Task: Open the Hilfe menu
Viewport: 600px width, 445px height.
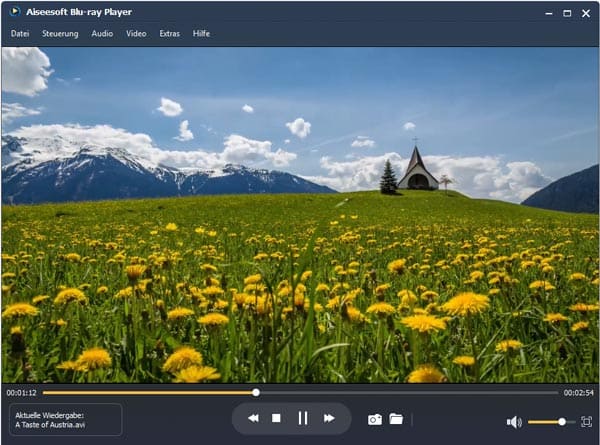Action: (x=201, y=33)
